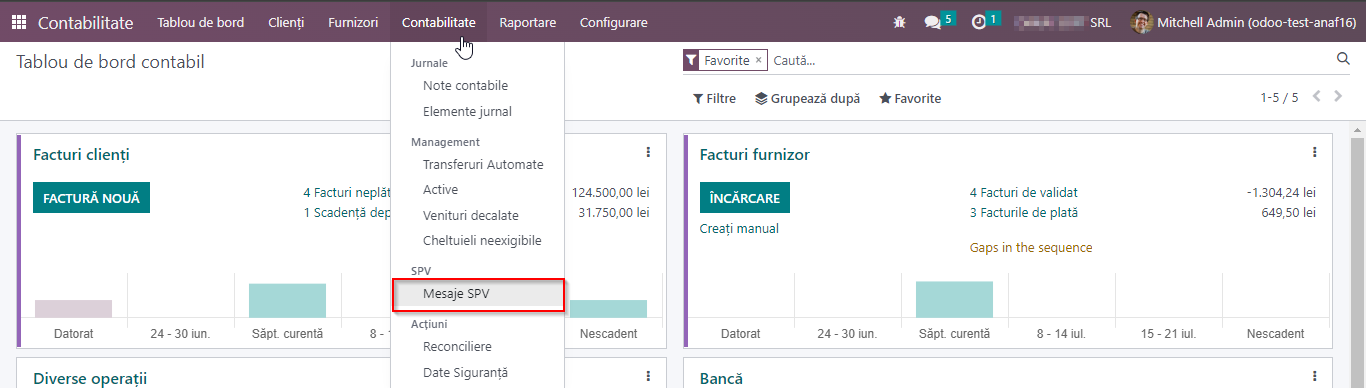Expand the Filtre dropdown
Viewport: 1366px width, 388px height.
click(x=714, y=98)
